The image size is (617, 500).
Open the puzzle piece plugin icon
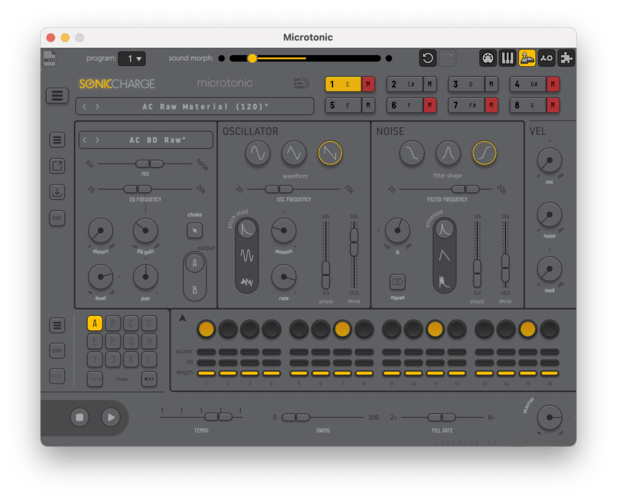coord(566,58)
